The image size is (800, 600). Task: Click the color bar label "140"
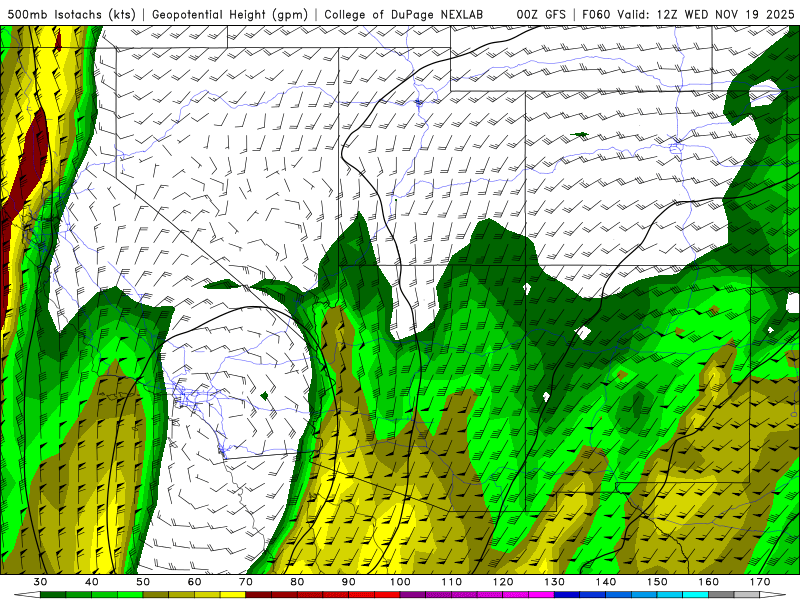tap(606, 582)
